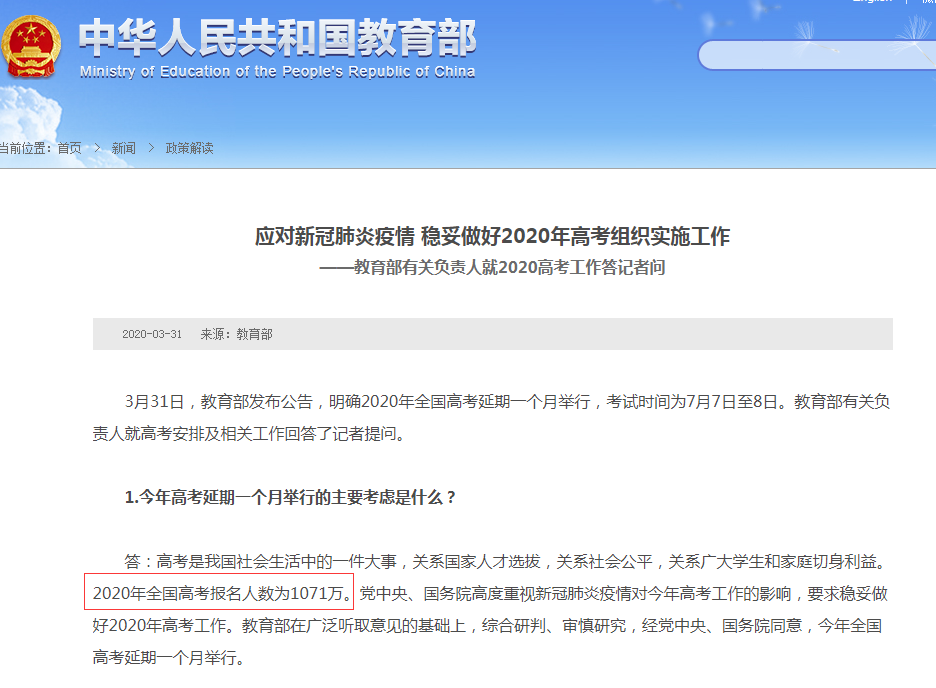This screenshot has width=936, height=688.
Task: Click the source label 来源：教育部
Action: [236, 334]
